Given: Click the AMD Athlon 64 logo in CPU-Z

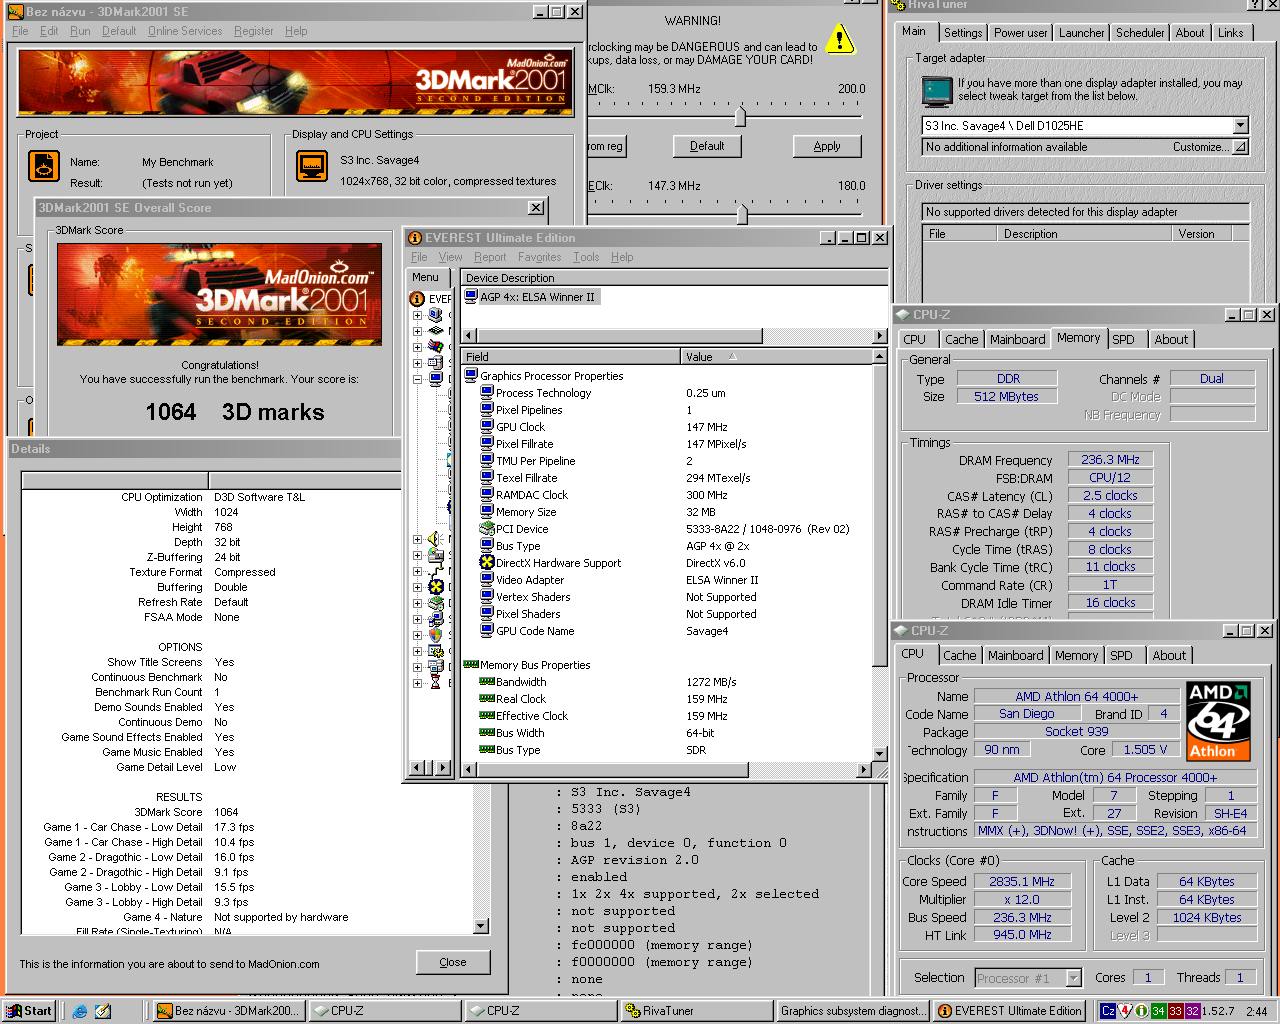Looking at the screenshot, I should (1218, 722).
